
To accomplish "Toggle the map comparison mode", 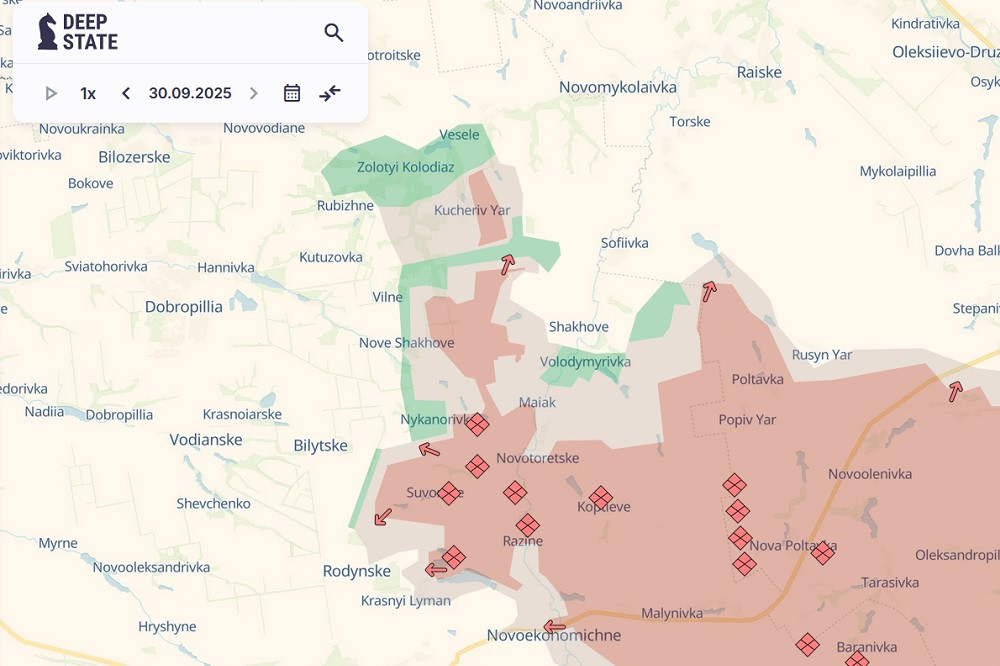I will [330, 93].
